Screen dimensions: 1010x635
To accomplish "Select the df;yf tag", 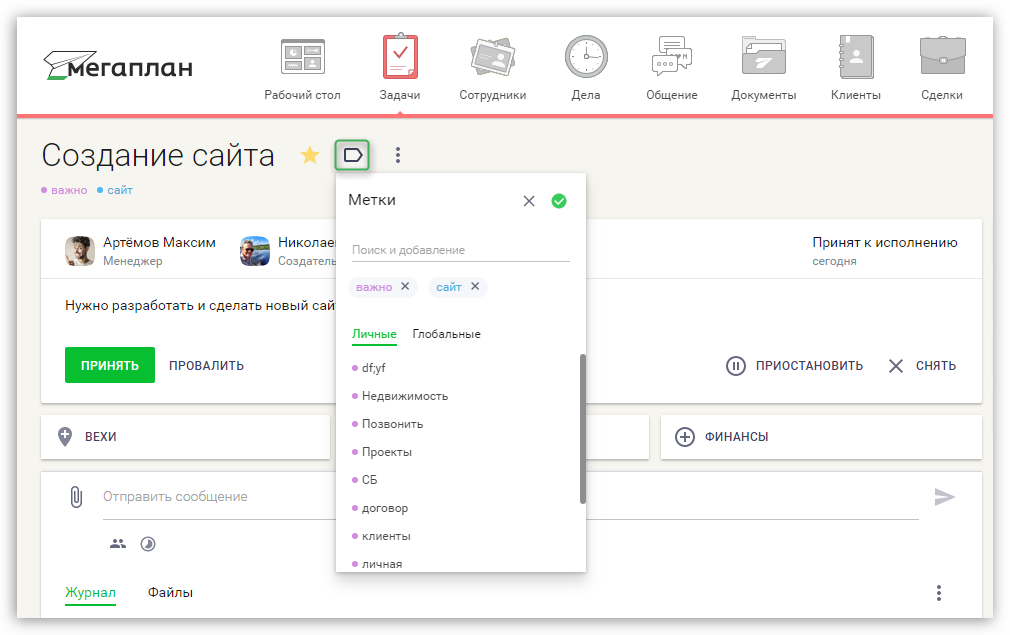I will tap(368, 368).
